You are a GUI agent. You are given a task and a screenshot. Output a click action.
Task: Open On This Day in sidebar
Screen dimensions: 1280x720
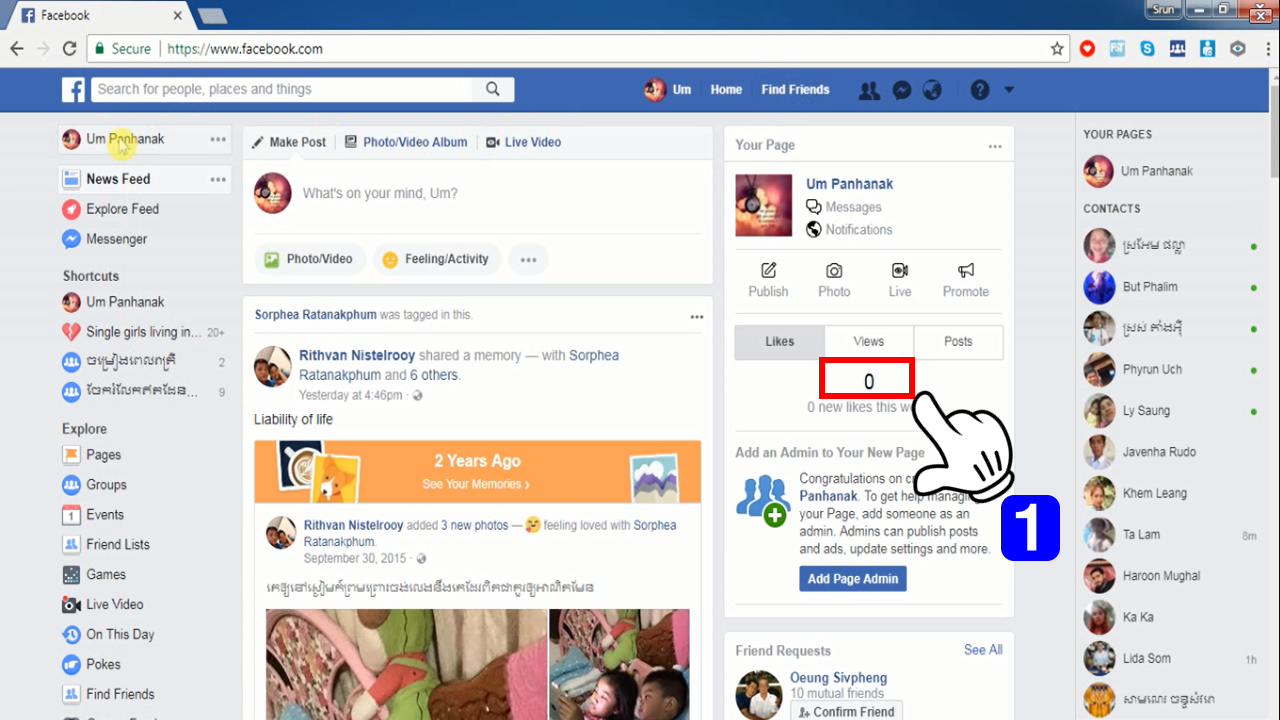(x=120, y=634)
